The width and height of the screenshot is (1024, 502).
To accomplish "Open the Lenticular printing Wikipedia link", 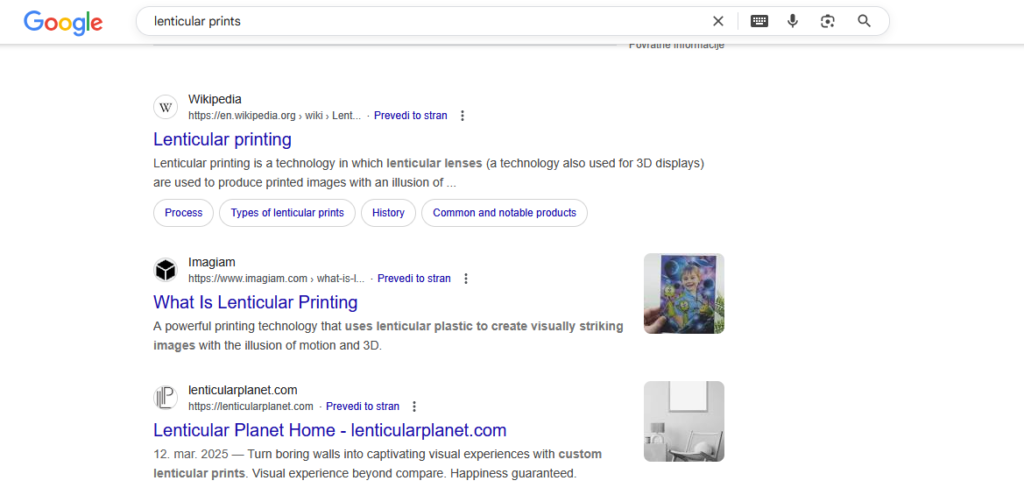I will tap(222, 139).
